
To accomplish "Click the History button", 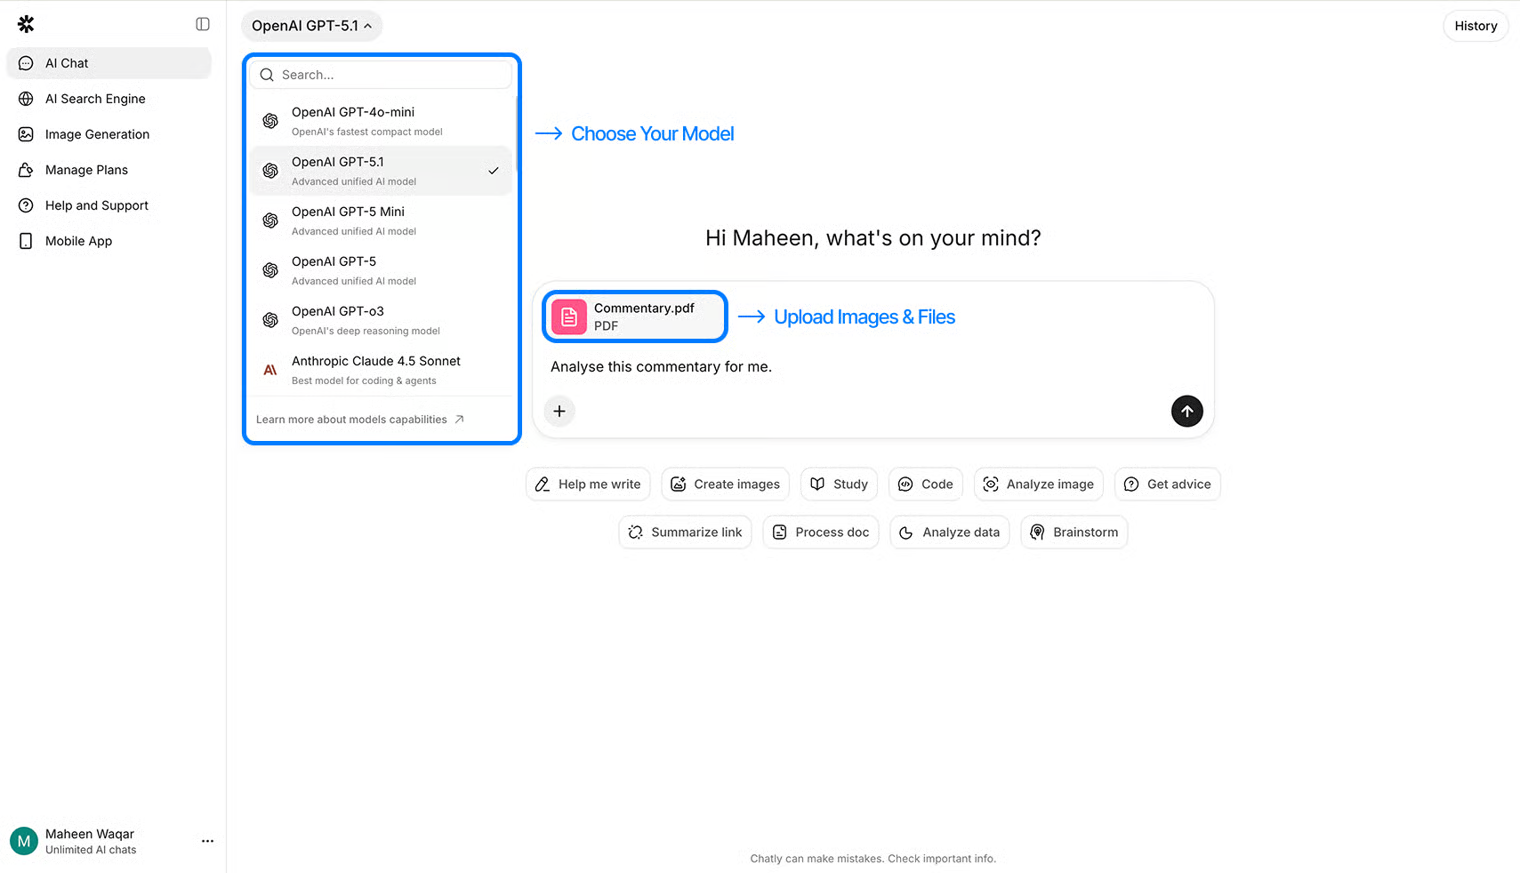I will click(1475, 26).
